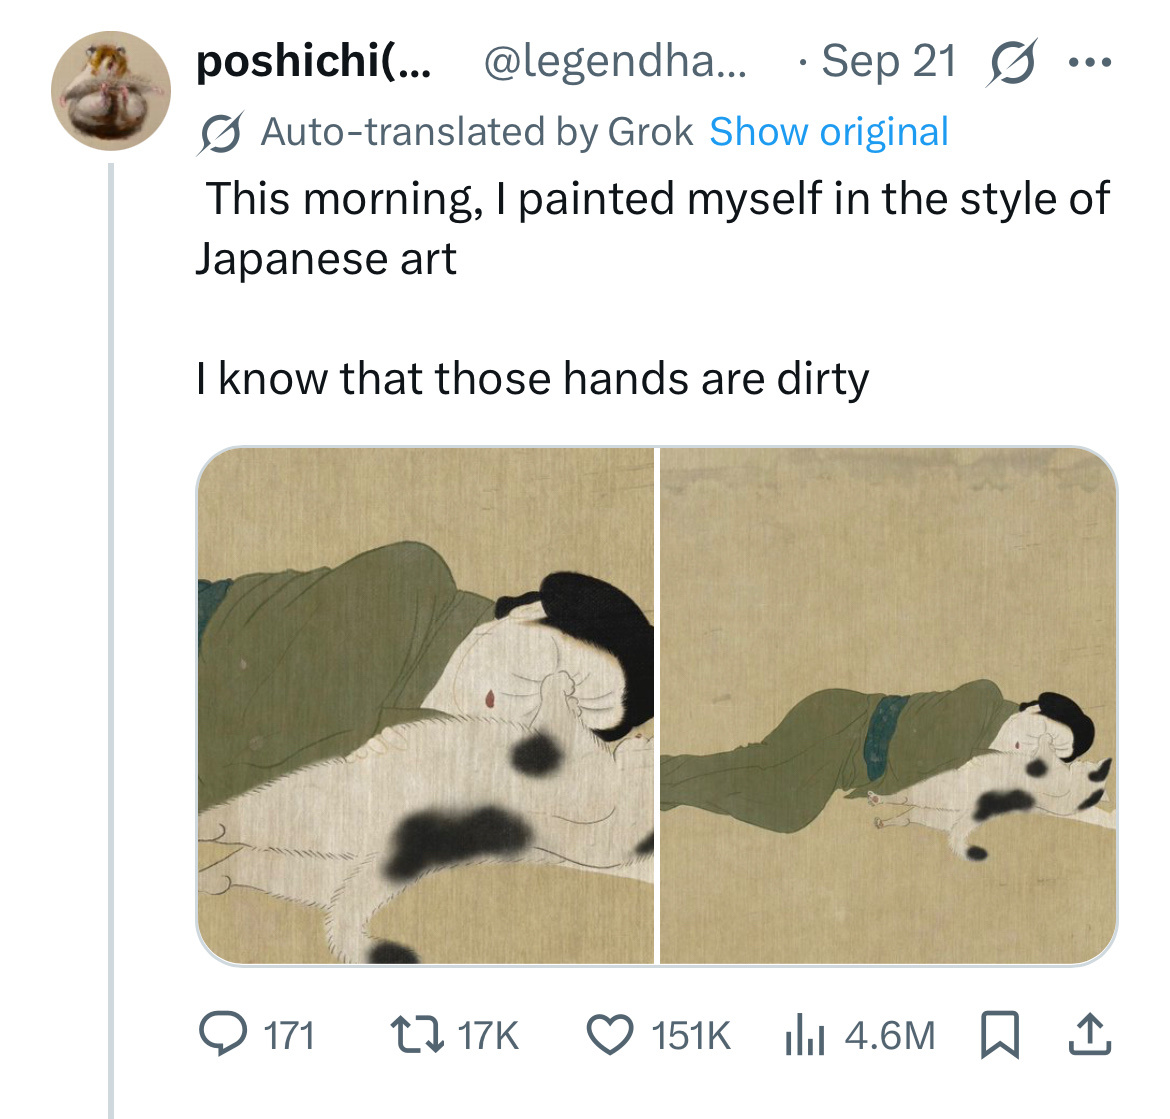
Task: Bookmark this post
Action: tap(999, 1034)
